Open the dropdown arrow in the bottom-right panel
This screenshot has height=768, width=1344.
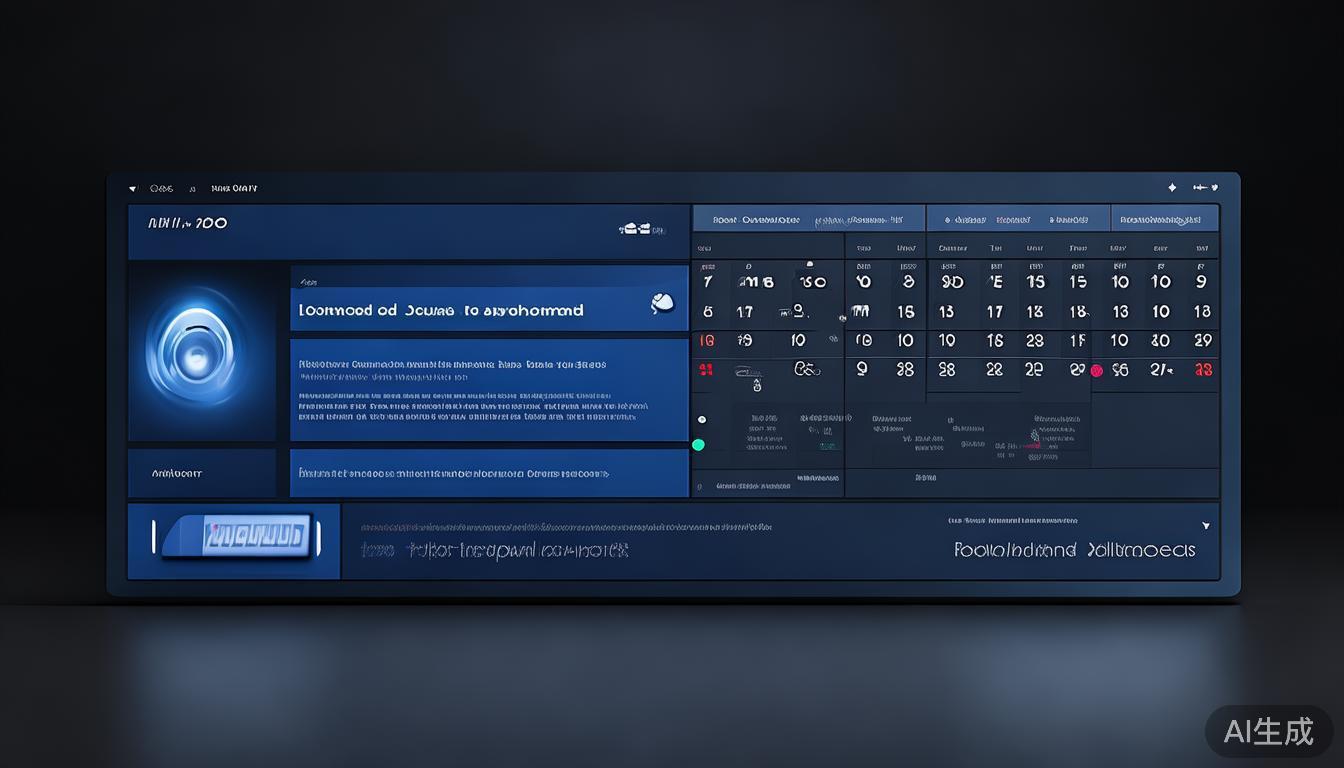[1205, 525]
